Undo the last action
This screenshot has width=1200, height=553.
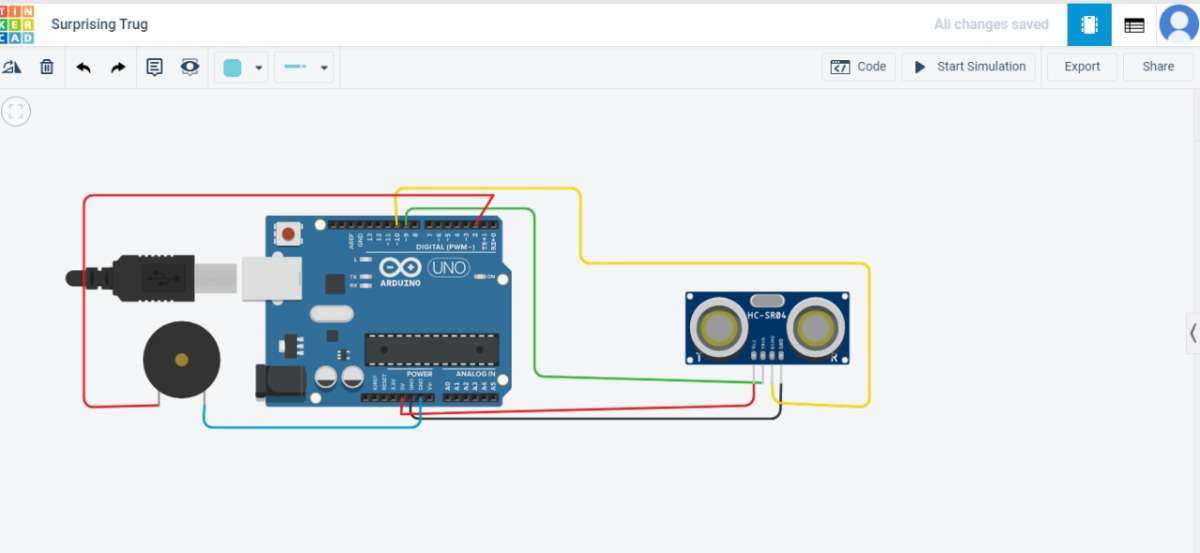point(84,67)
